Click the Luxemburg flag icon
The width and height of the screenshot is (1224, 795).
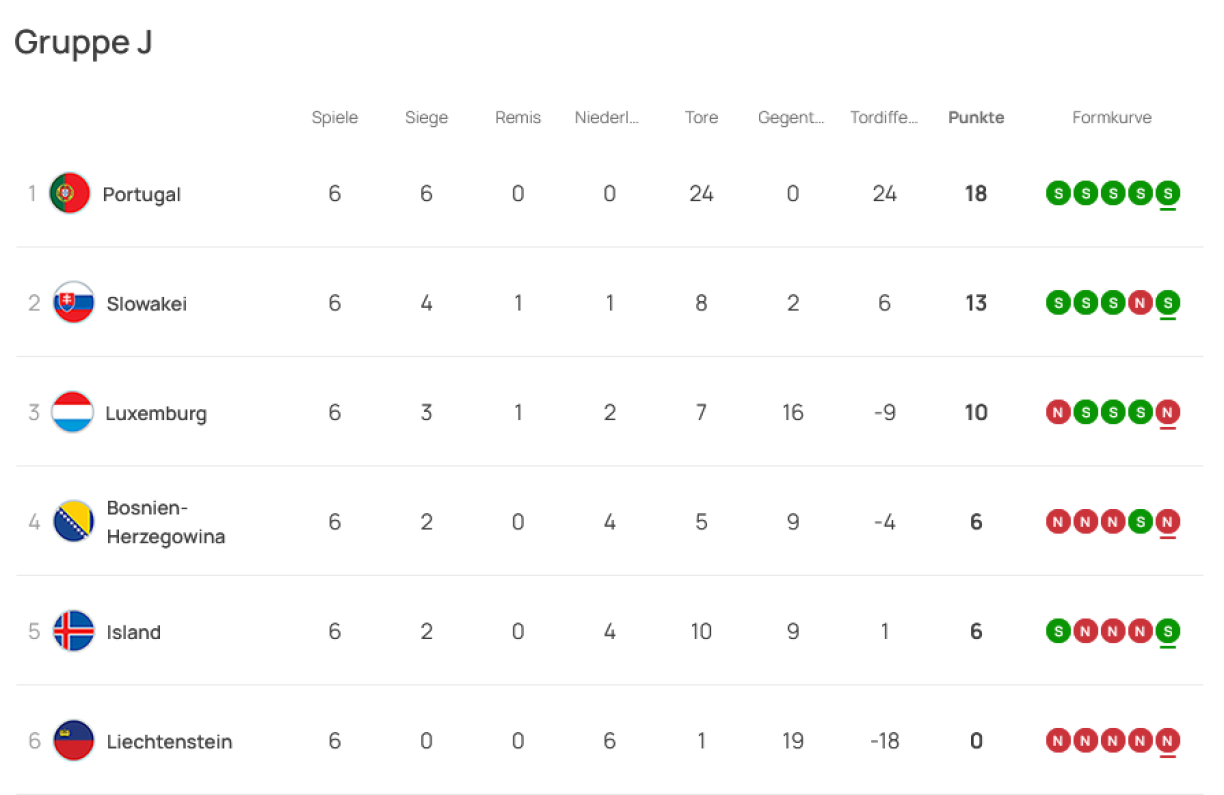point(72,412)
